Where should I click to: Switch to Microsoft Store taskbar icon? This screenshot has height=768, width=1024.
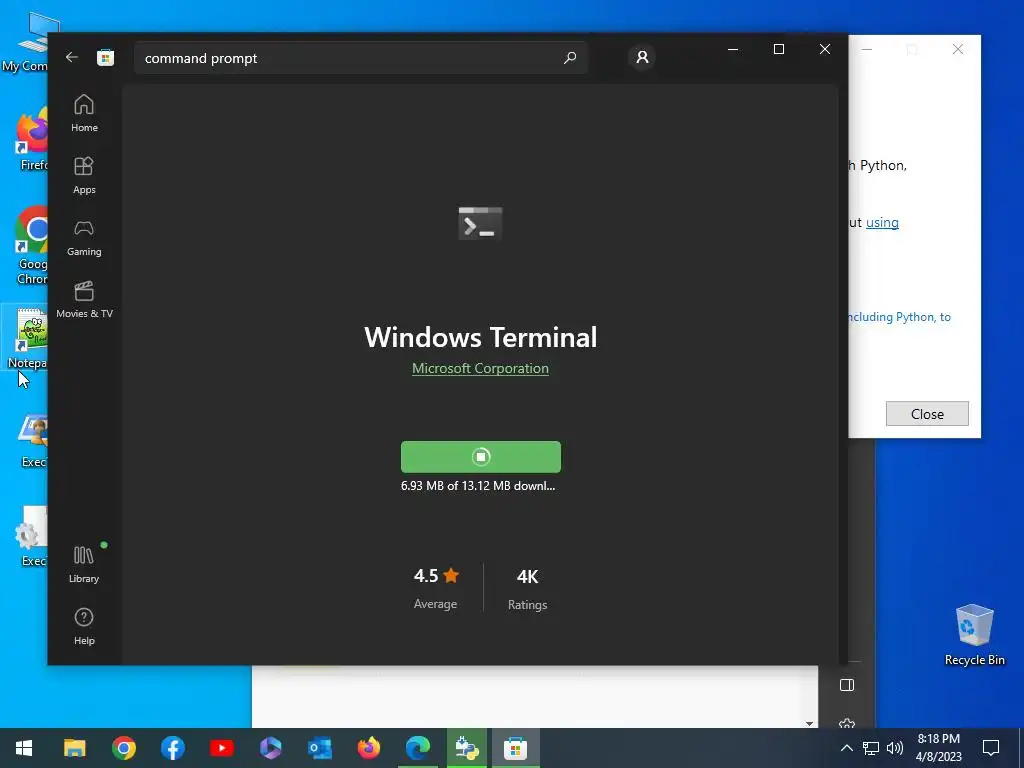point(515,748)
